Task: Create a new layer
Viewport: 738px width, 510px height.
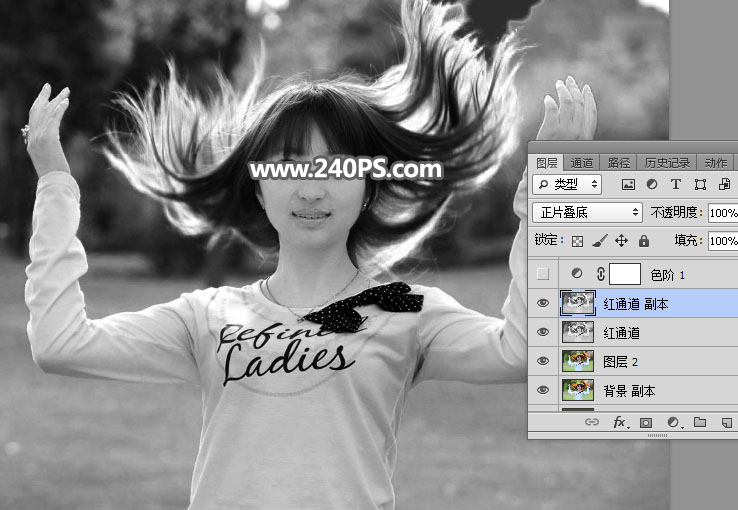Action: click(x=727, y=422)
